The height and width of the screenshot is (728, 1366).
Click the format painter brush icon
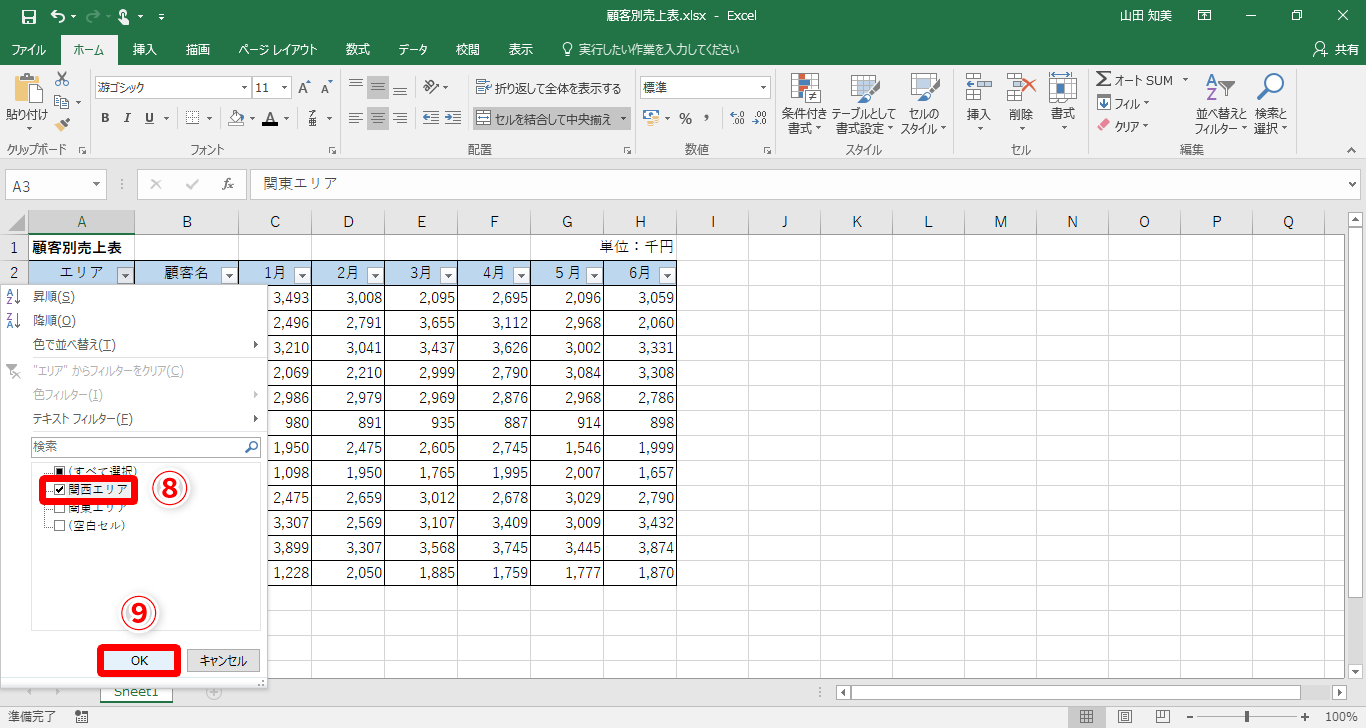[62, 125]
